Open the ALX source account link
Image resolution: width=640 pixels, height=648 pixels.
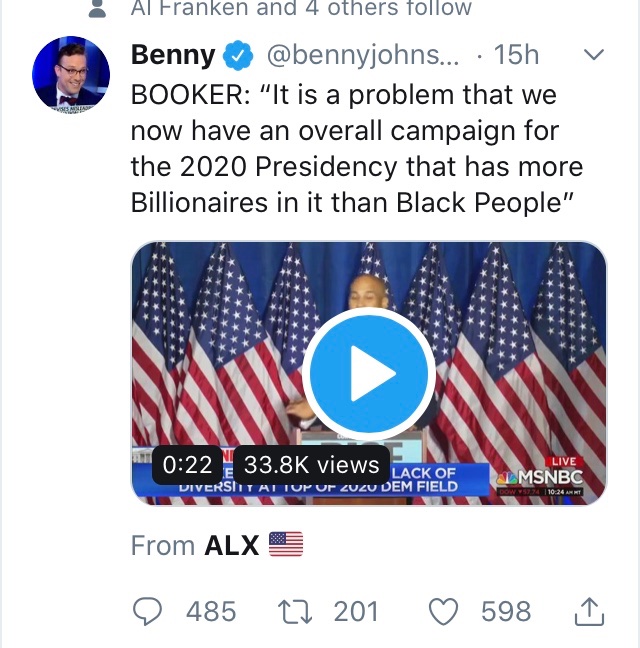pyautogui.click(x=231, y=545)
